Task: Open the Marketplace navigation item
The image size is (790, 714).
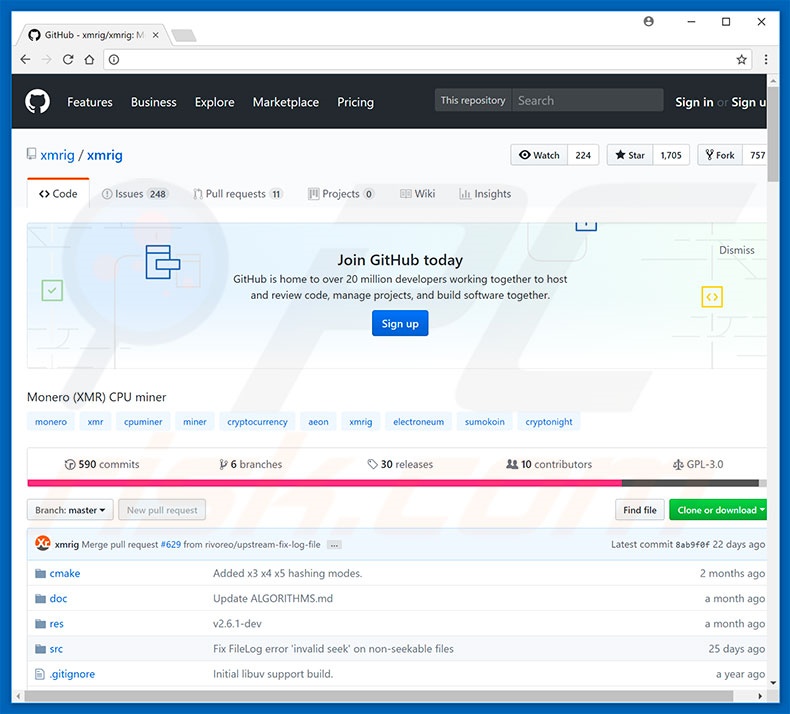Action: coord(286,102)
